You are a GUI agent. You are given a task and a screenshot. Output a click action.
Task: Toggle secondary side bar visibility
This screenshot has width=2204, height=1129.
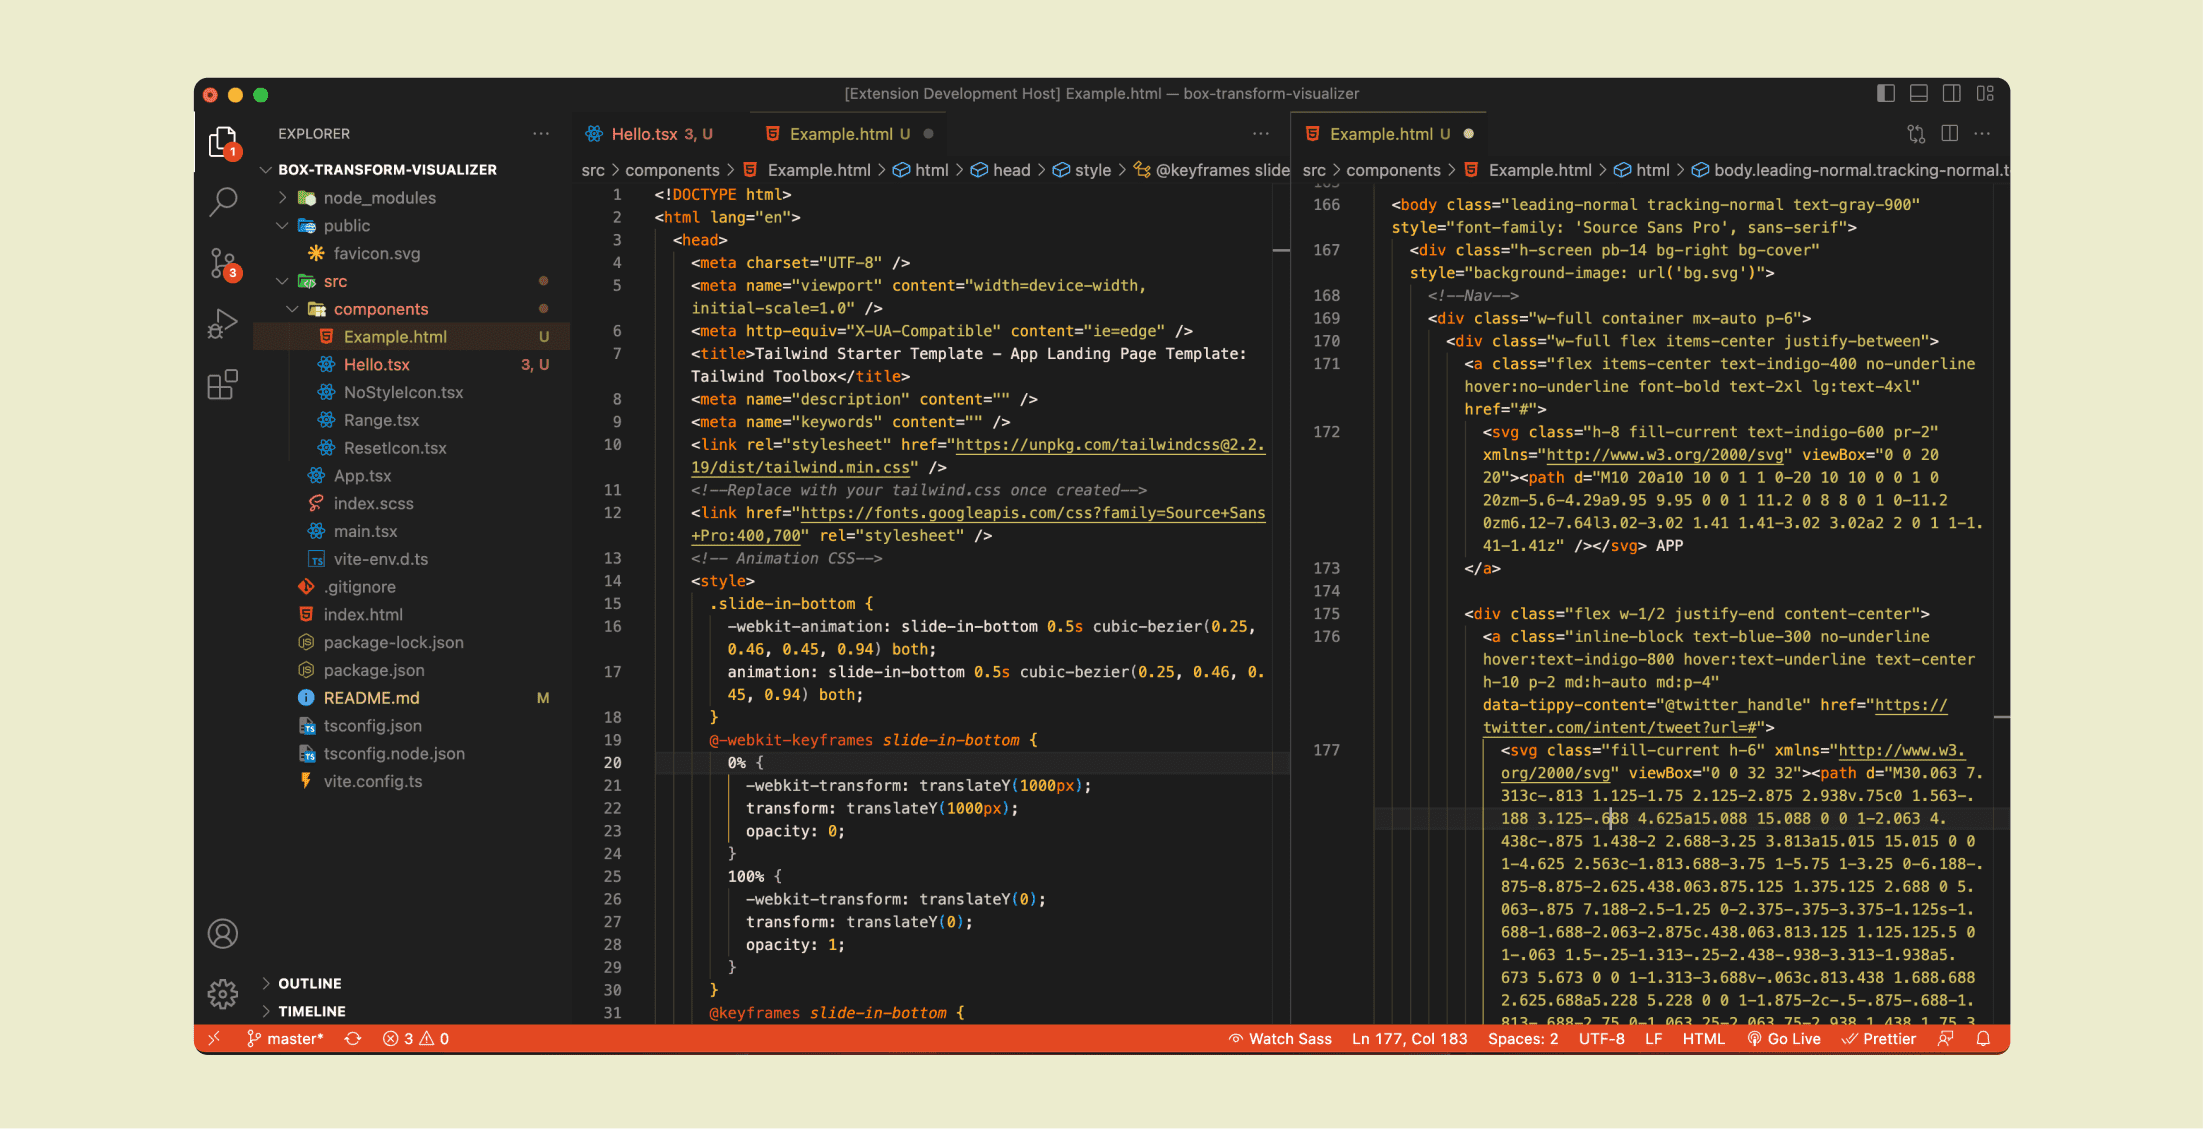[1952, 93]
